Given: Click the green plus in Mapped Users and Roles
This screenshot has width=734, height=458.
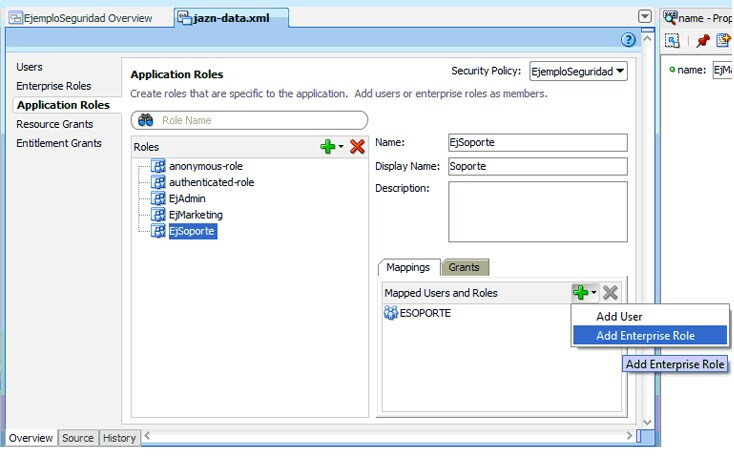Looking at the screenshot, I should [x=580, y=293].
